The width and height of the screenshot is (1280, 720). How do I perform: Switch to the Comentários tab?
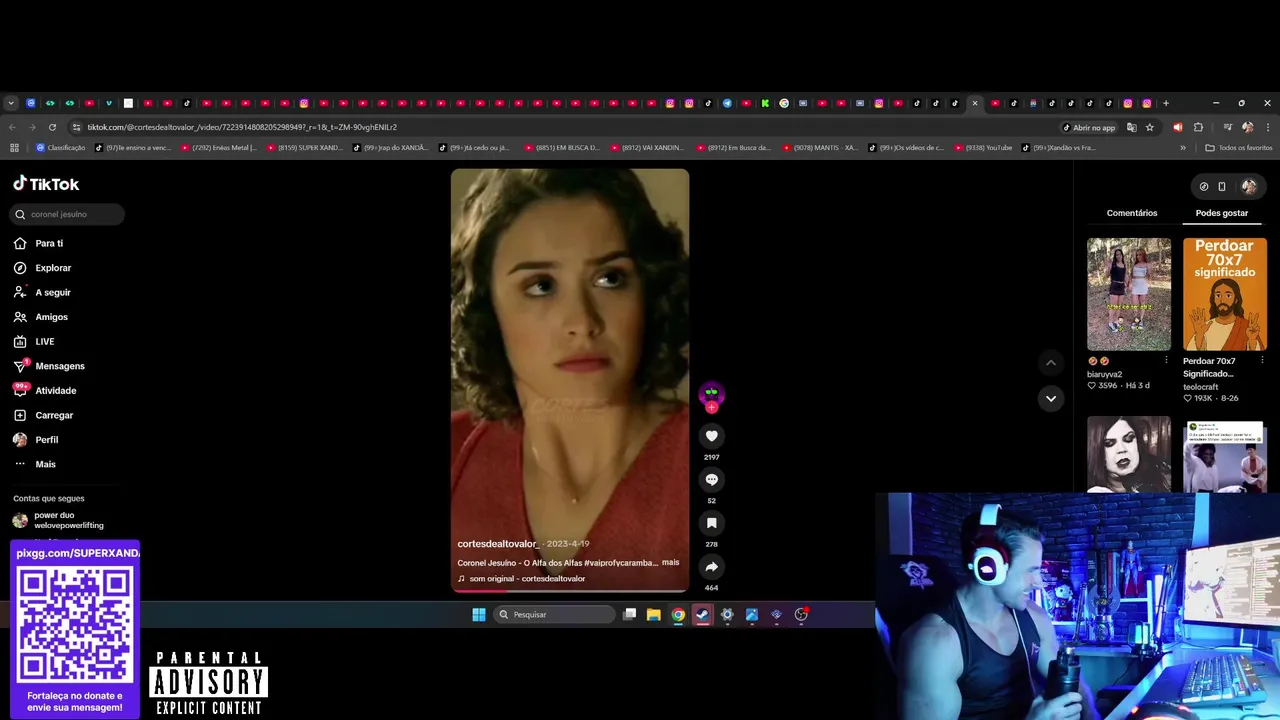coord(1132,213)
